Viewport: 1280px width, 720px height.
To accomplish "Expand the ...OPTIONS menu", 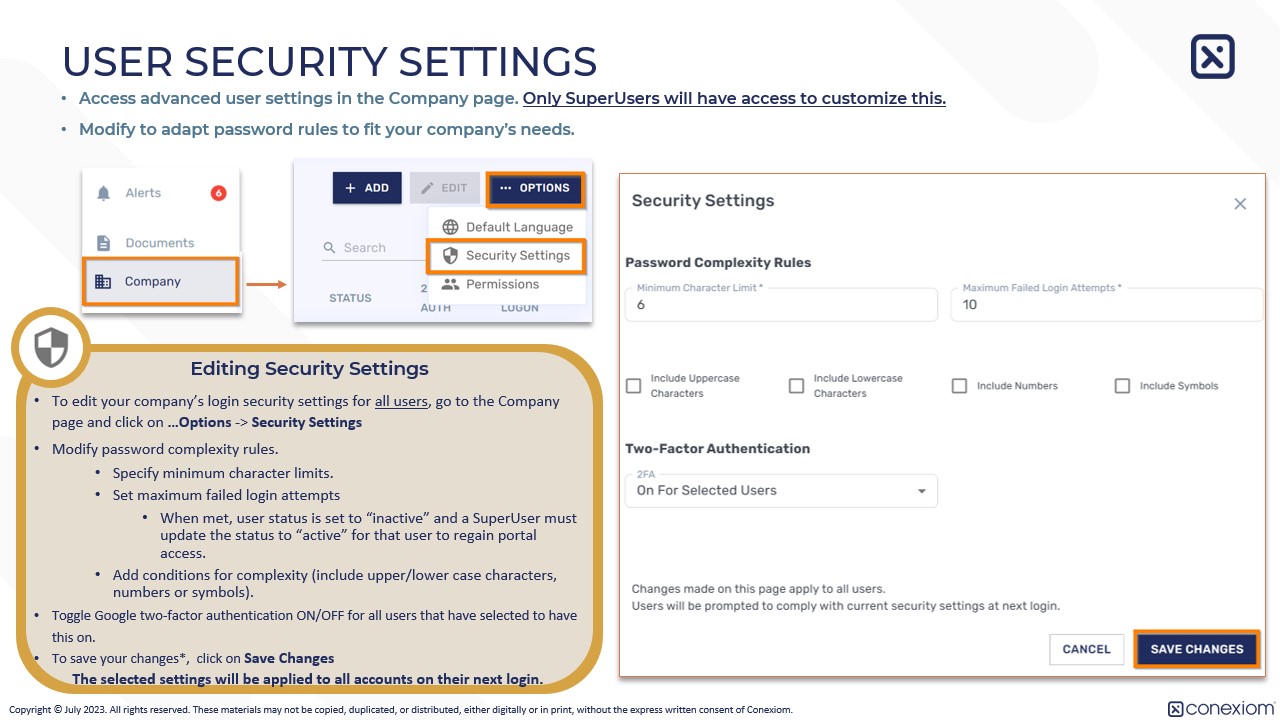I will 535,189.
